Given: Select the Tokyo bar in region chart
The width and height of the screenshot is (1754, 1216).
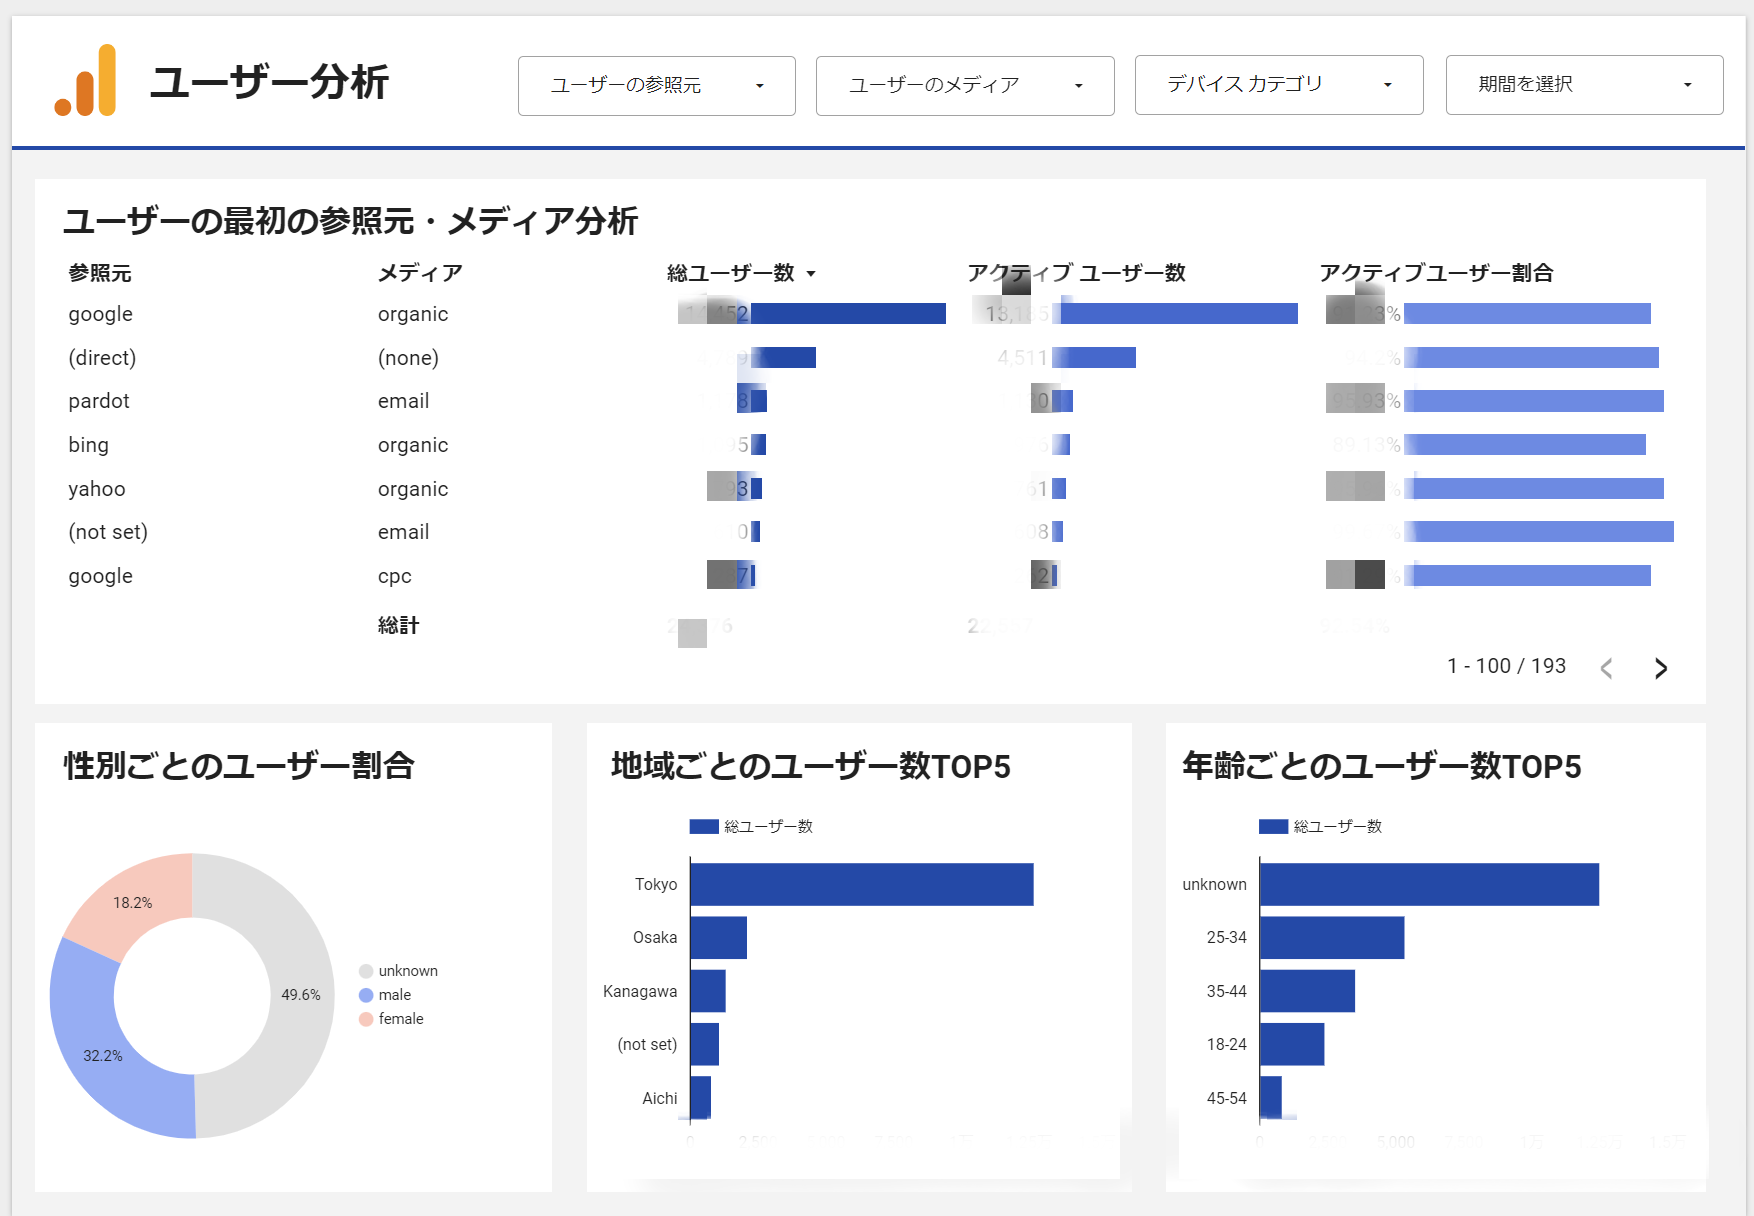Looking at the screenshot, I should tap(861, 884).
